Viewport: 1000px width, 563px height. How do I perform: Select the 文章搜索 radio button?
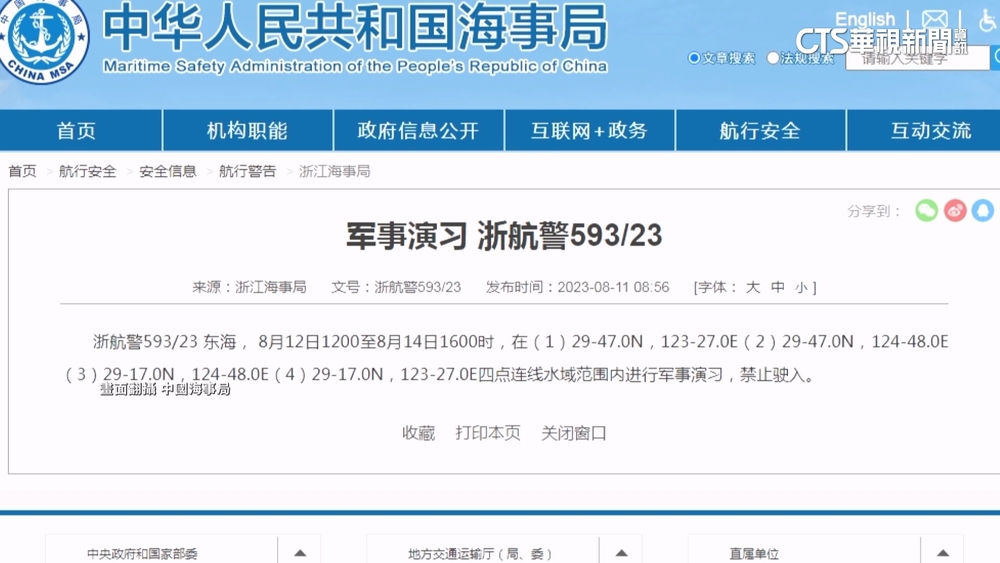(x=694, y=58)
